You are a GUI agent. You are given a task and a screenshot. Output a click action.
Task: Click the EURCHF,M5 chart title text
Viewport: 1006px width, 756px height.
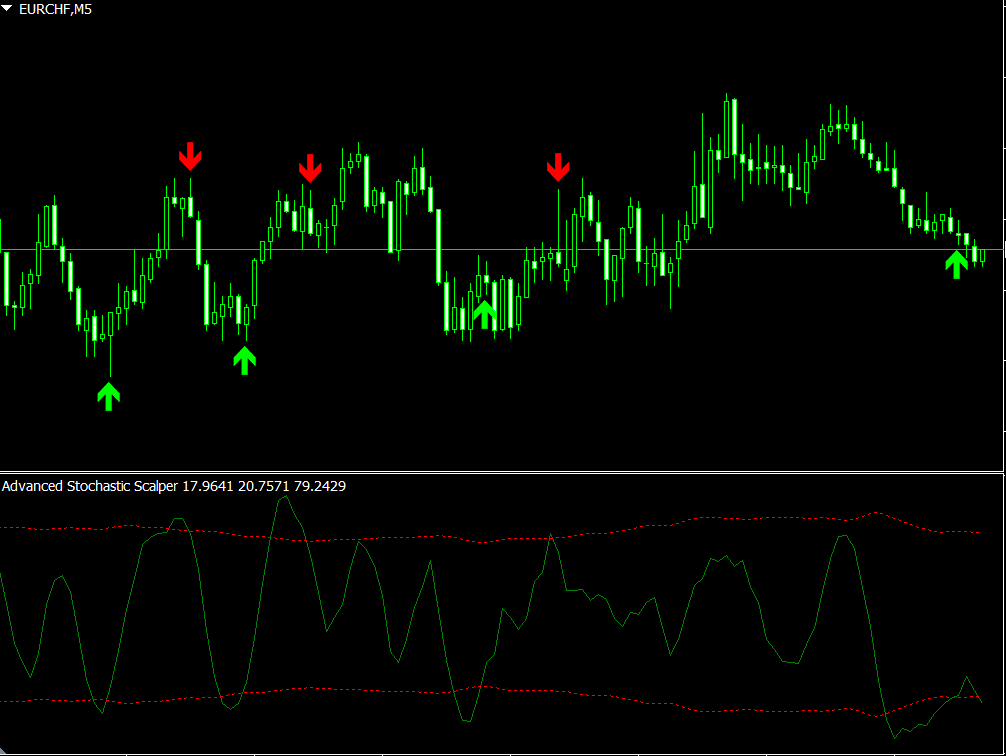50,9
